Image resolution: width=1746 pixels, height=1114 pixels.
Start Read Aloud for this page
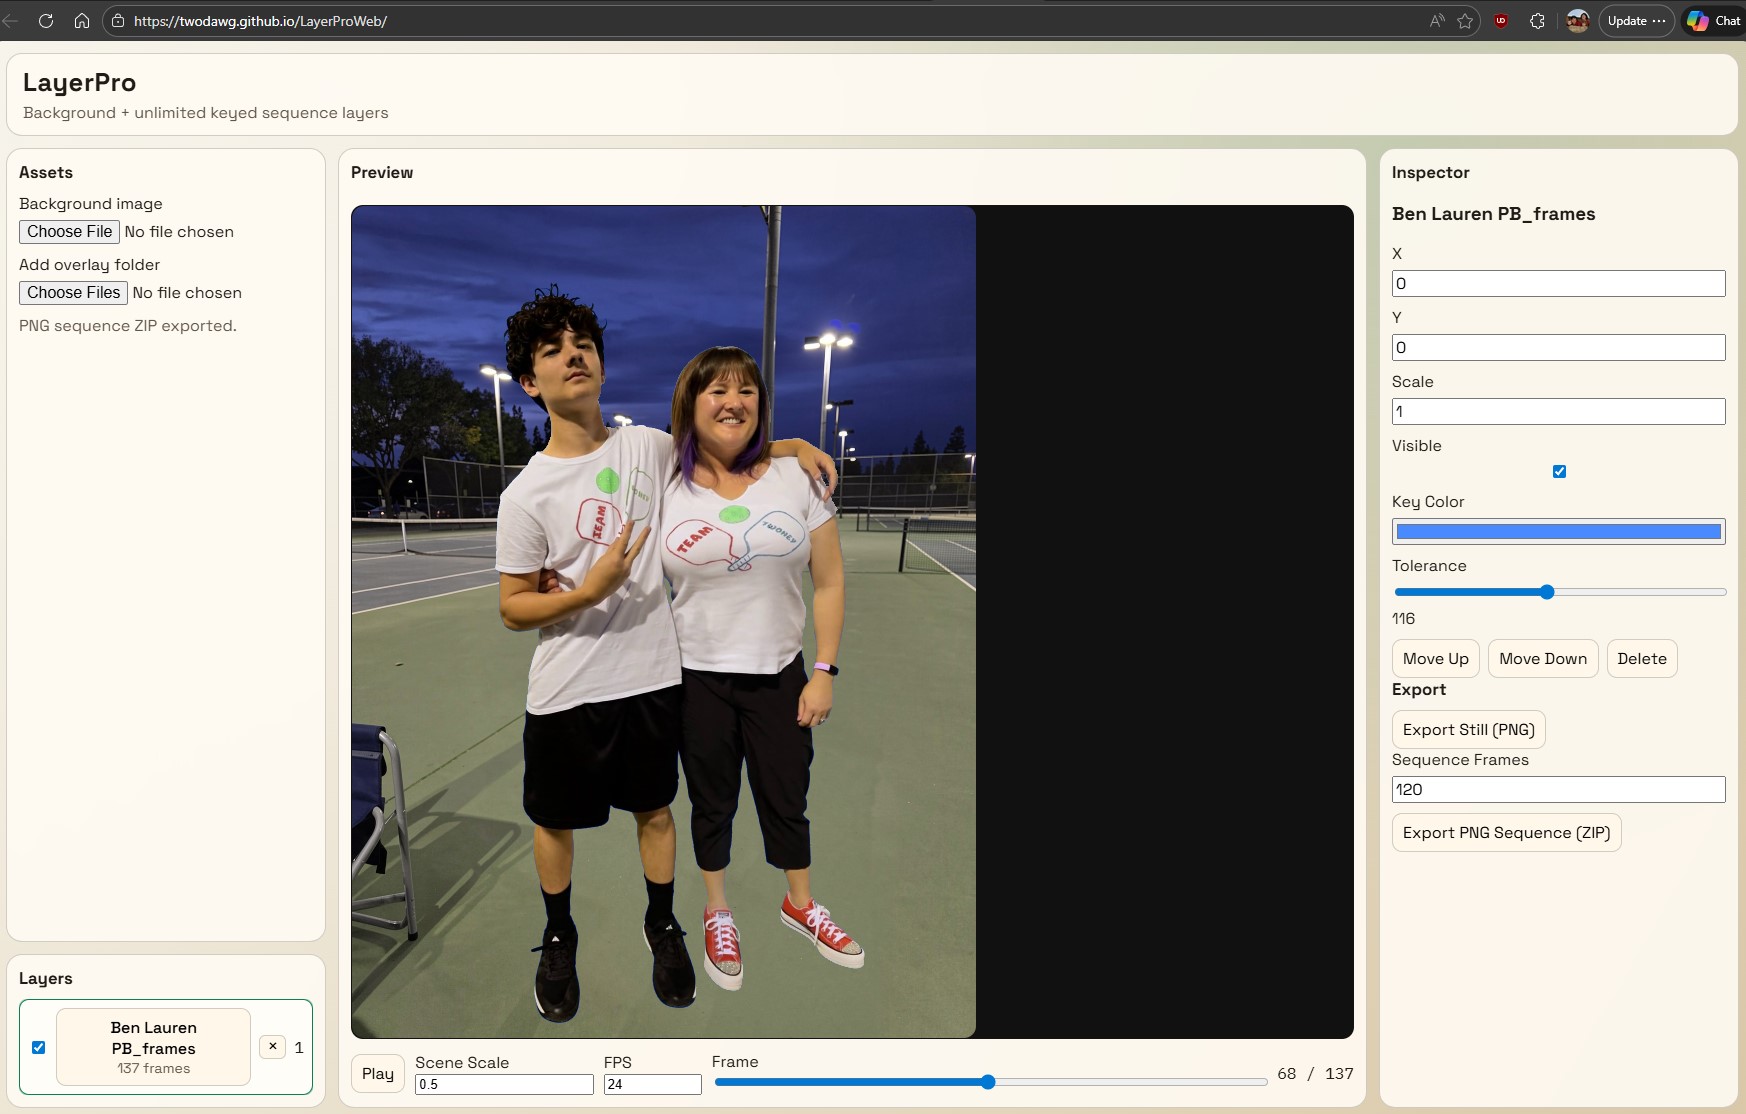1436,20
